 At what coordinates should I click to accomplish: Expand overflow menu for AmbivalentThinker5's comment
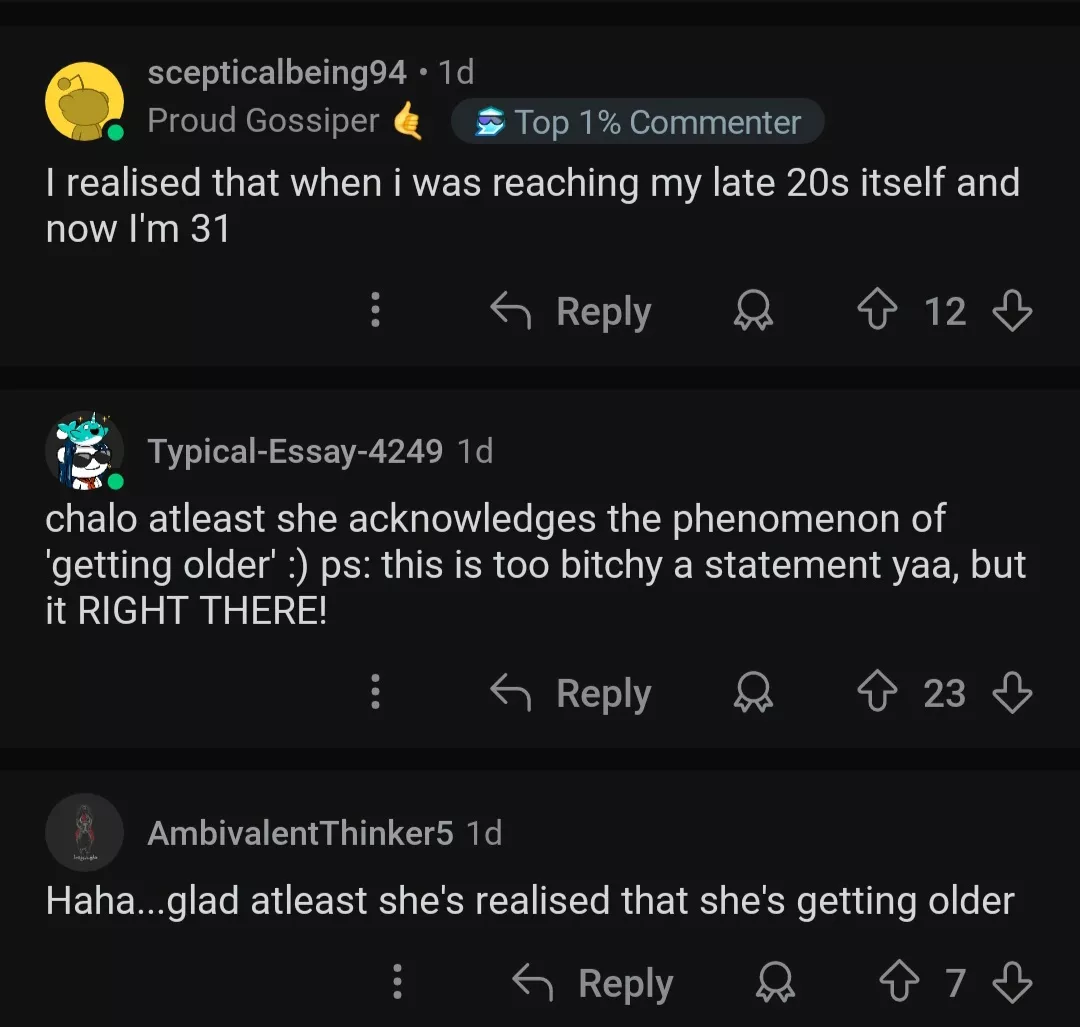click(x=397, y=982)
